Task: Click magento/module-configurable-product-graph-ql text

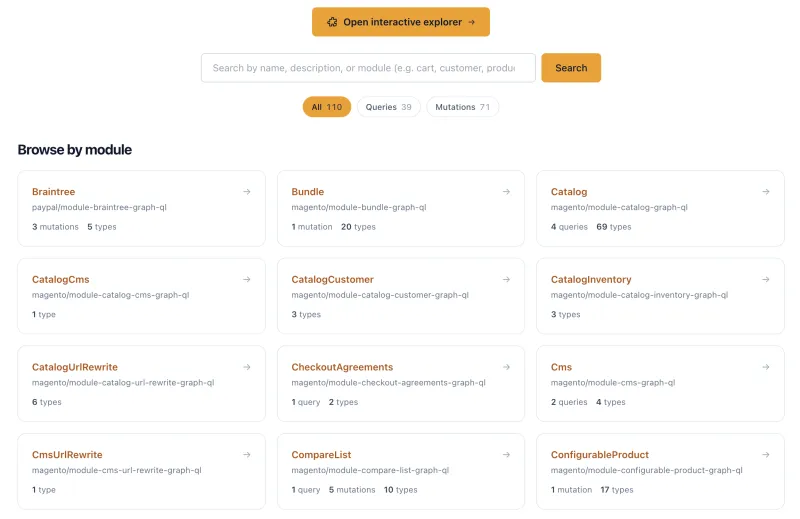Action: tap(646, 471)
